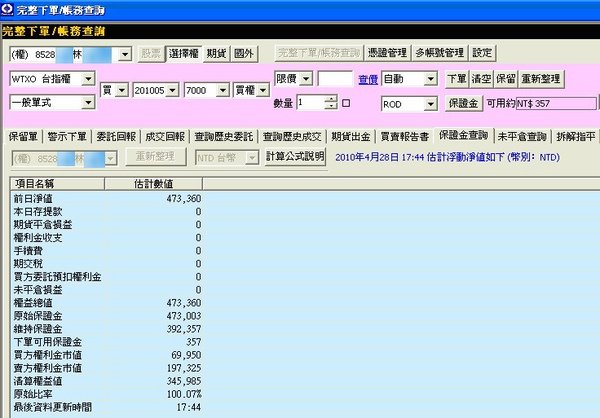Switch to the 查詢歷史成交 tab
Screen dimensions: 600x418
(292, 137)
